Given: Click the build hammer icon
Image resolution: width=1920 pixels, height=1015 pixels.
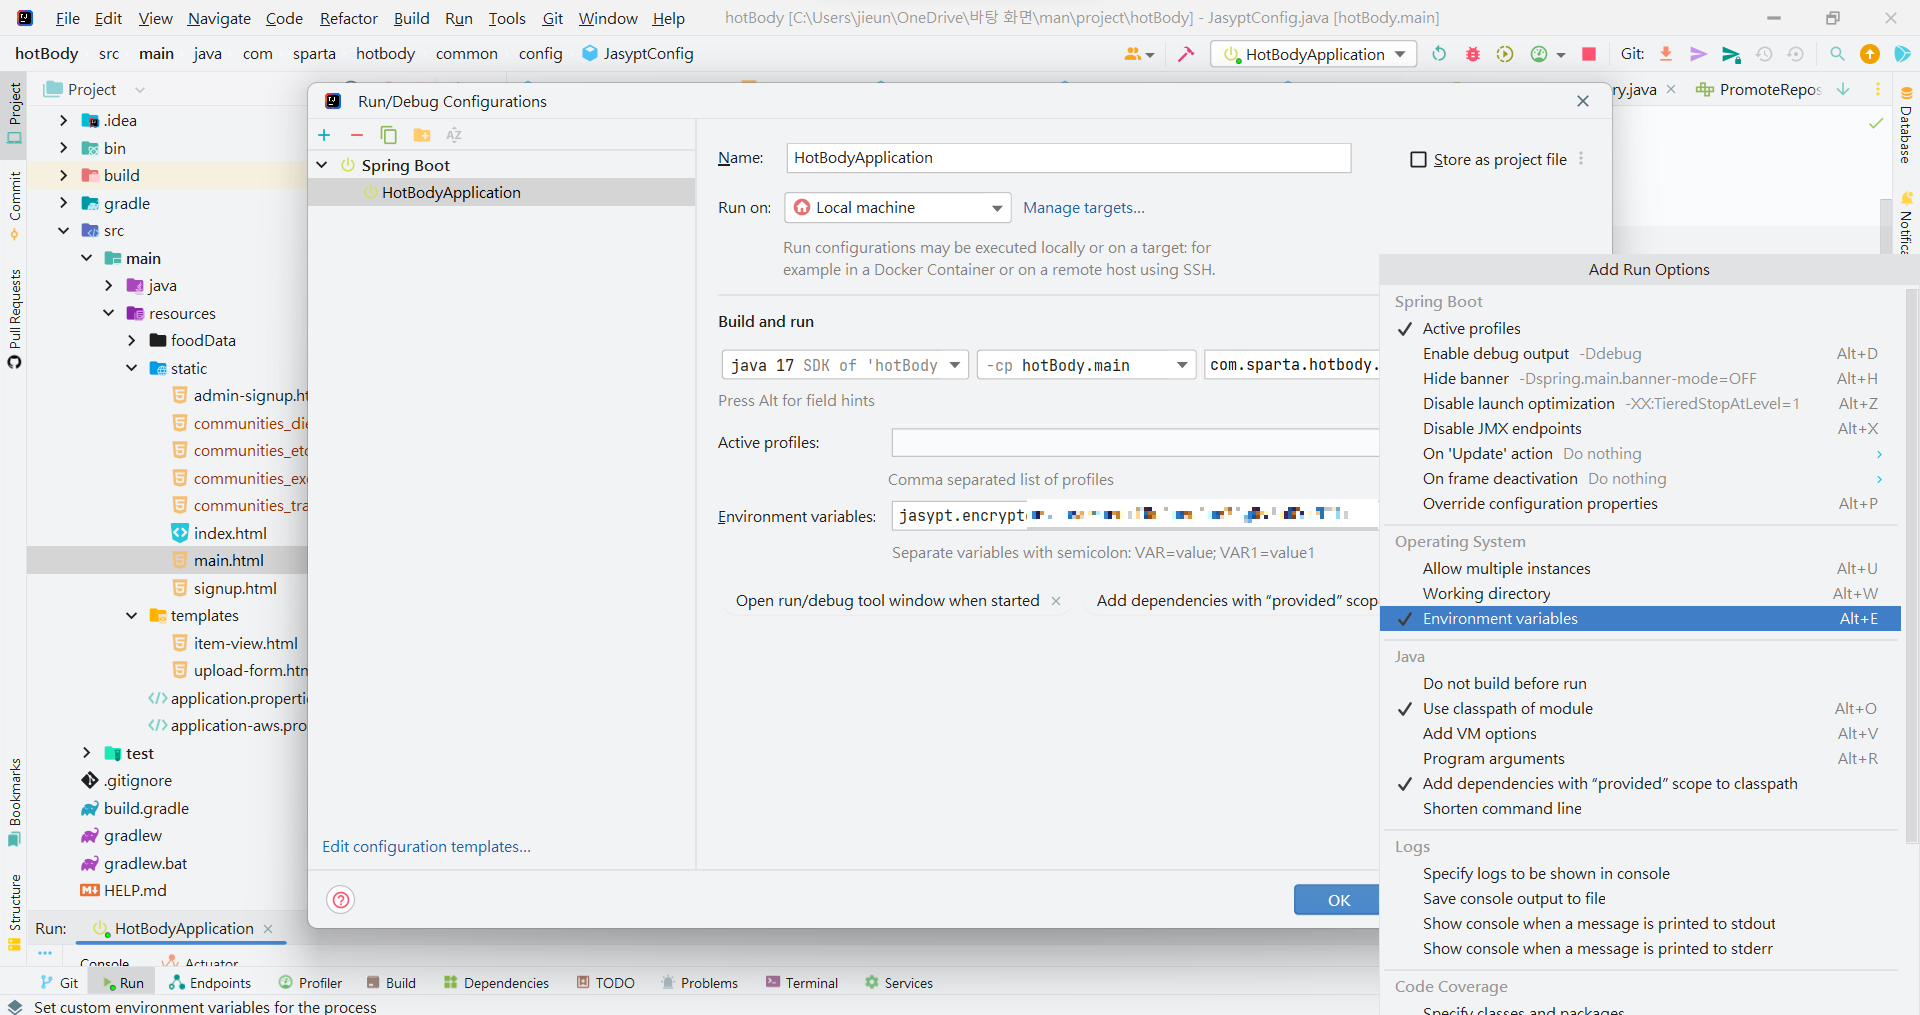Looking at the screenshot, I should tap(1186, 54).
